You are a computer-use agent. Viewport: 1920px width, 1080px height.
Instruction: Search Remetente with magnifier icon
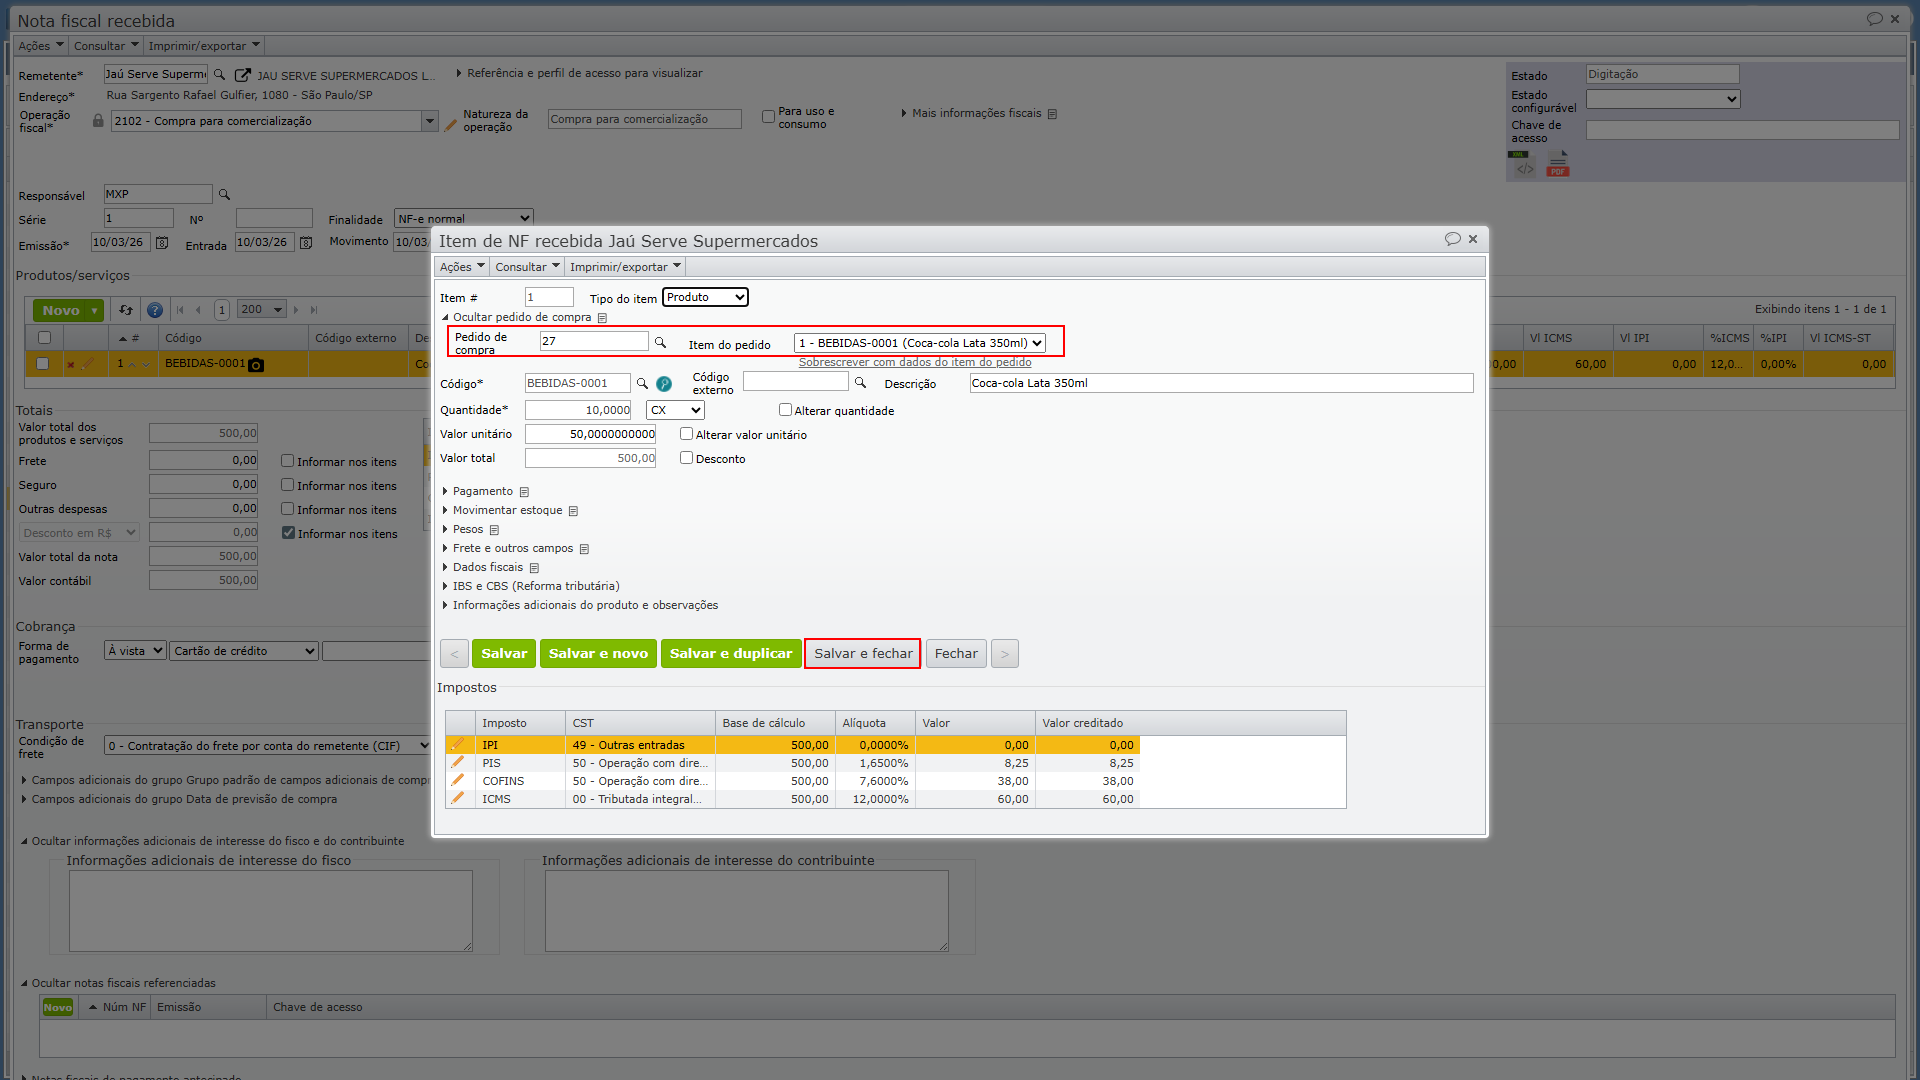point(220,74)
